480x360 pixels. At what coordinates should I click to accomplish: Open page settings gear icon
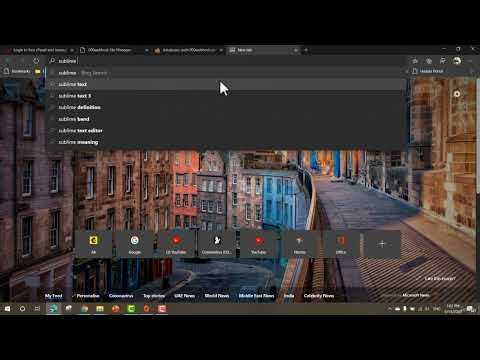(457, 94)
